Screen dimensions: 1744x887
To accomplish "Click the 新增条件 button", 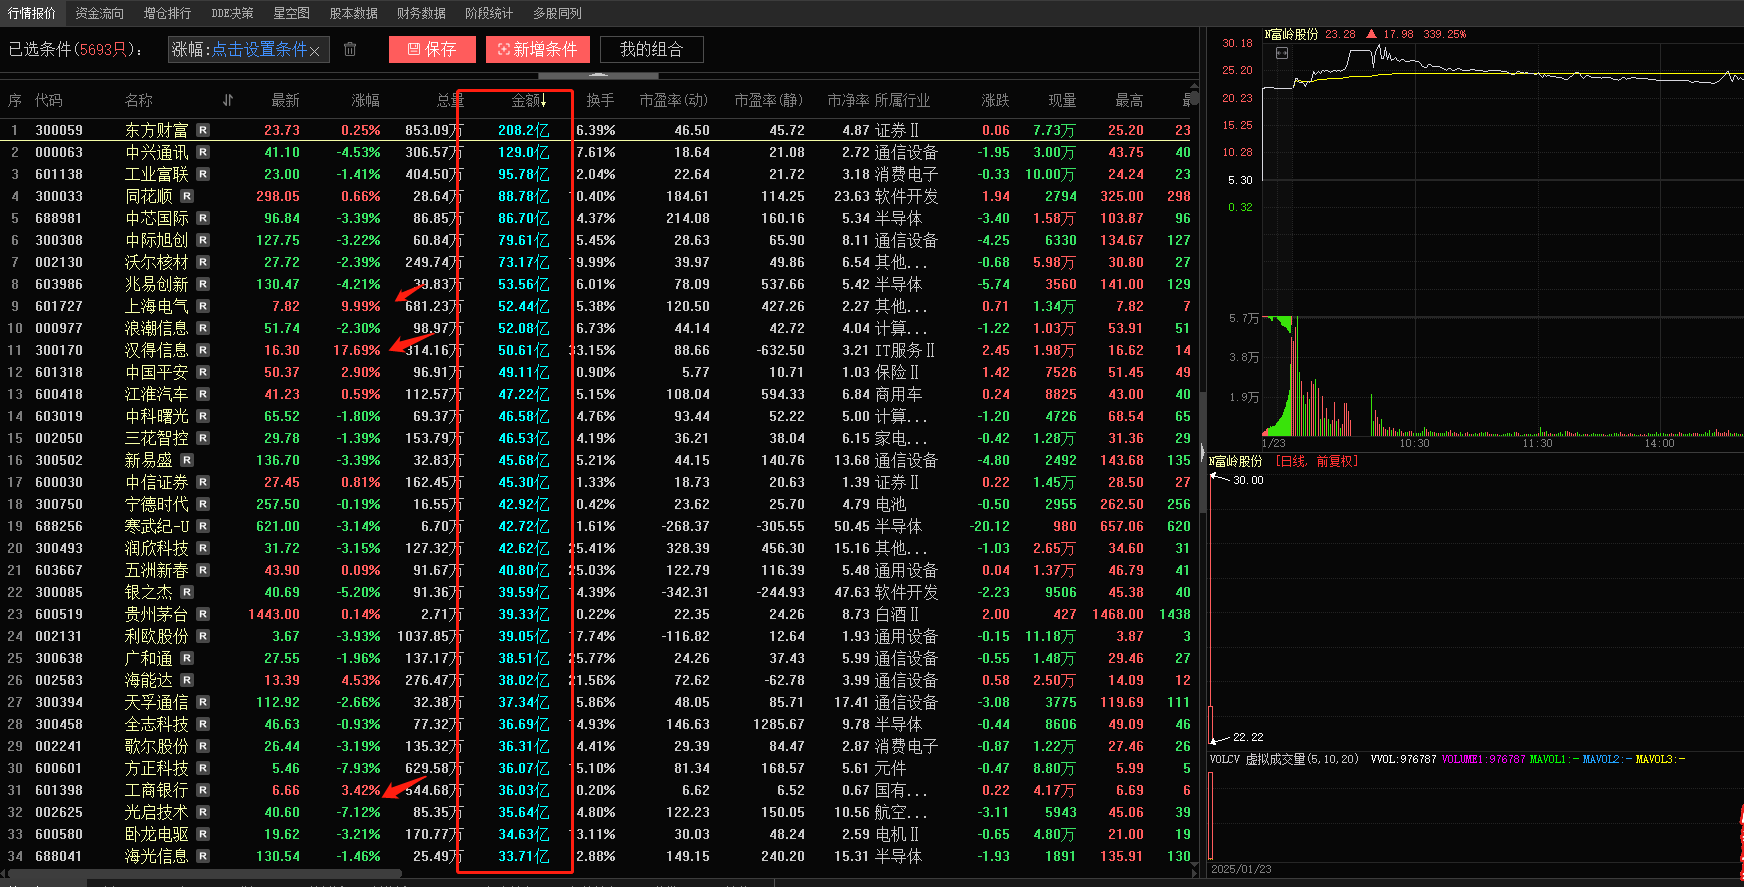I will (x=538, y=49).
